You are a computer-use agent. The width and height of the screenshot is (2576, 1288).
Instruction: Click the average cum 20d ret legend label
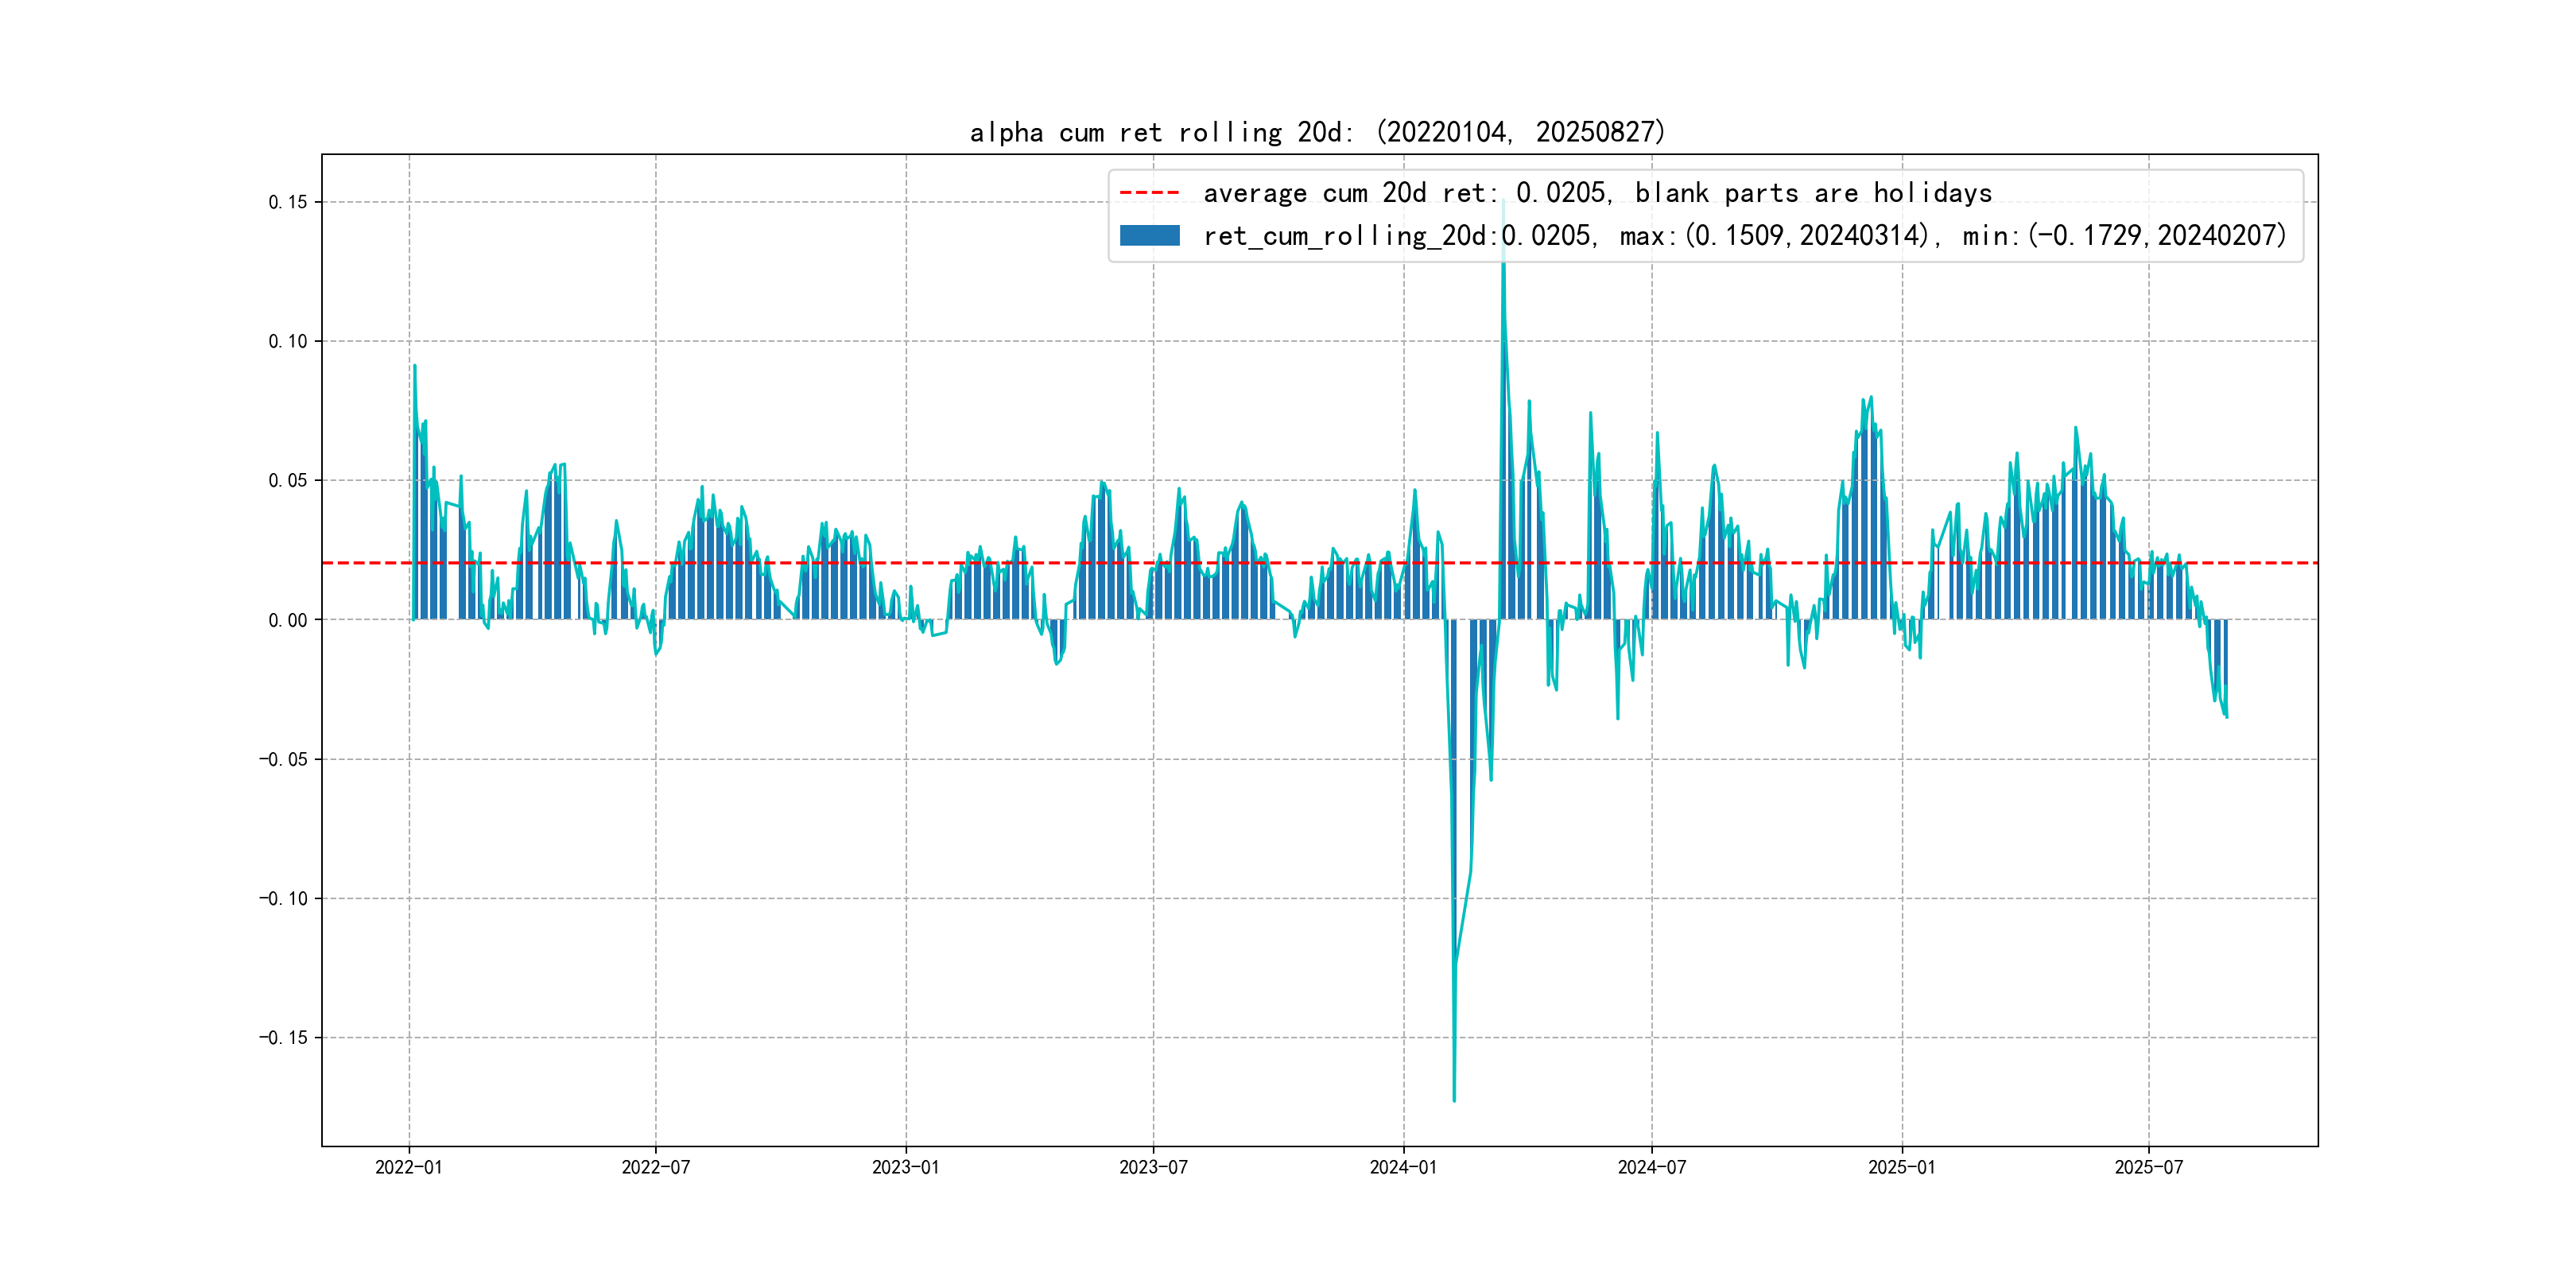click(1597, 192)
